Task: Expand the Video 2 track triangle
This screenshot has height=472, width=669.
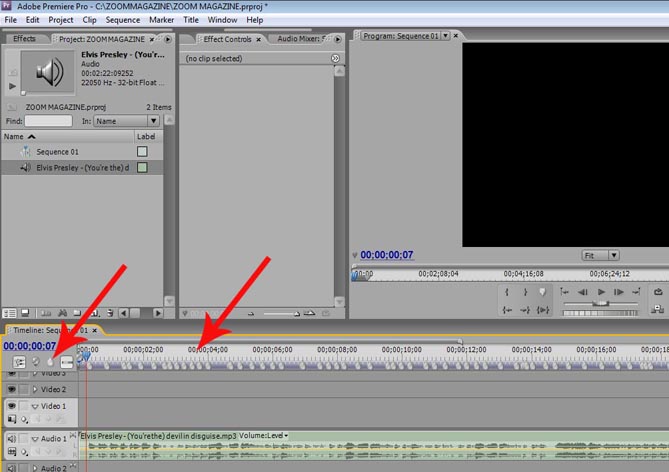Action: [35, 389]
